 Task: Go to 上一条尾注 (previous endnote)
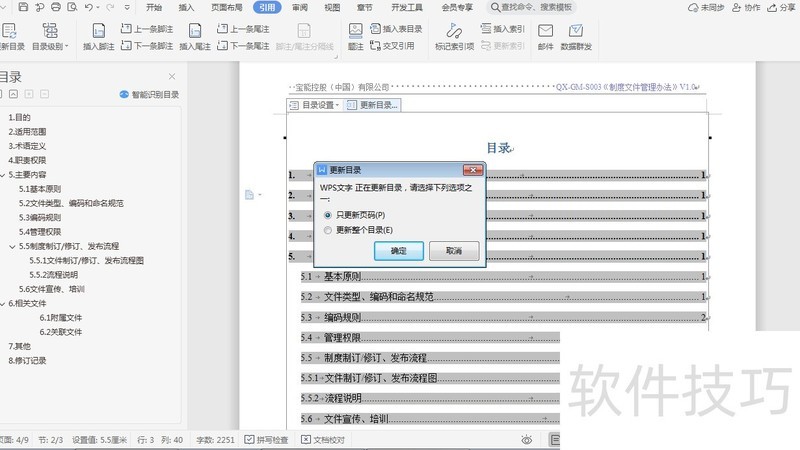[x=243, y=29]
